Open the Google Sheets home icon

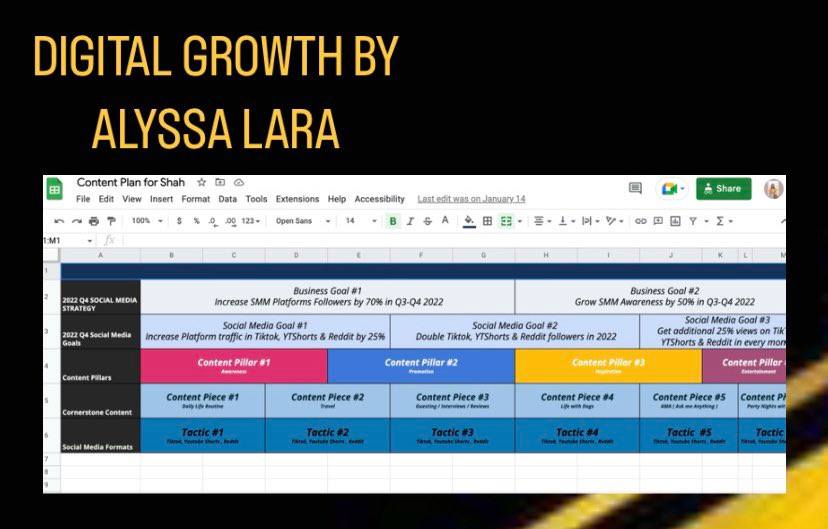click(x=54, y=189)
